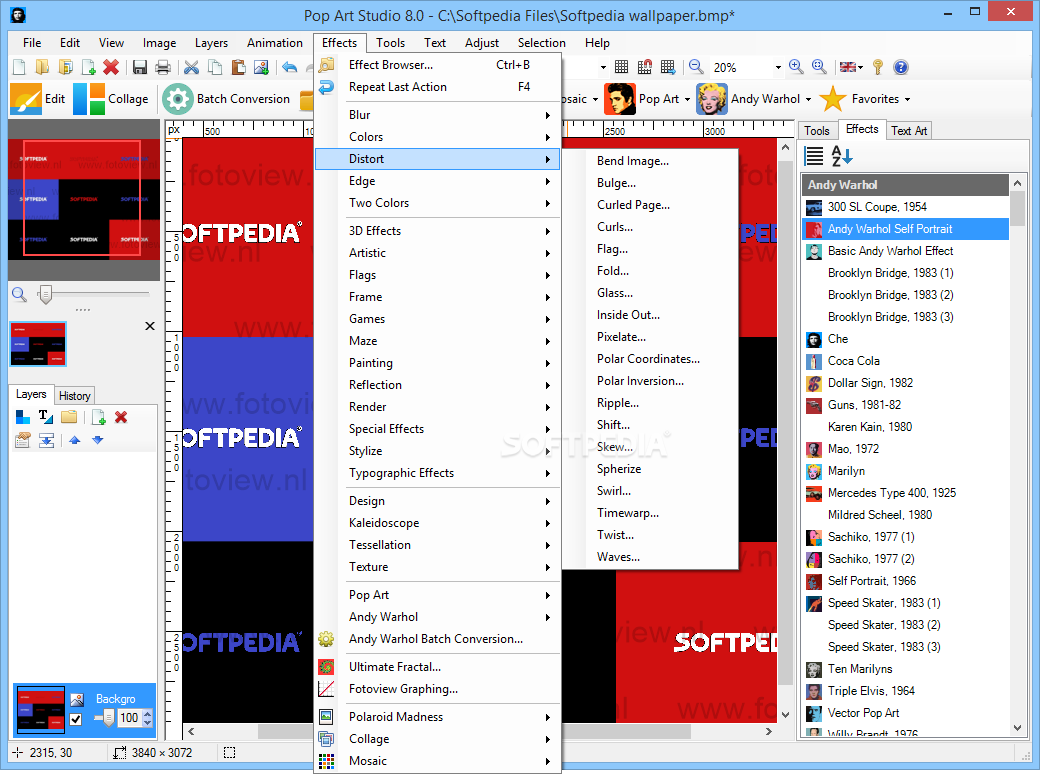Click the Cut scissors icon

192,67
